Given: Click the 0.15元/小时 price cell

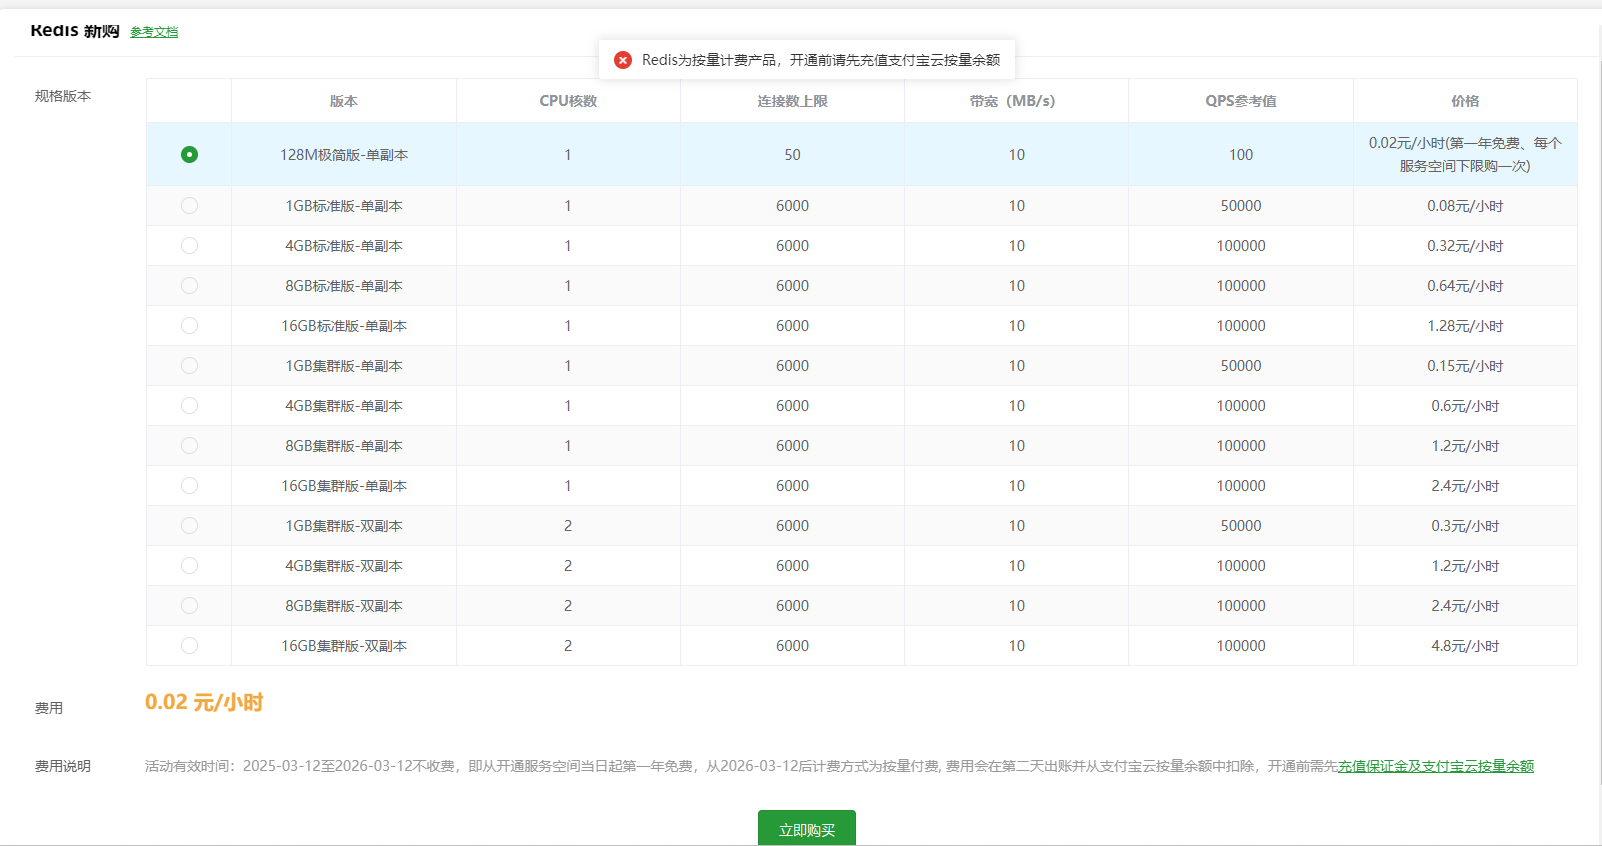Looking at the screenshot, I should pos(1465,366).
